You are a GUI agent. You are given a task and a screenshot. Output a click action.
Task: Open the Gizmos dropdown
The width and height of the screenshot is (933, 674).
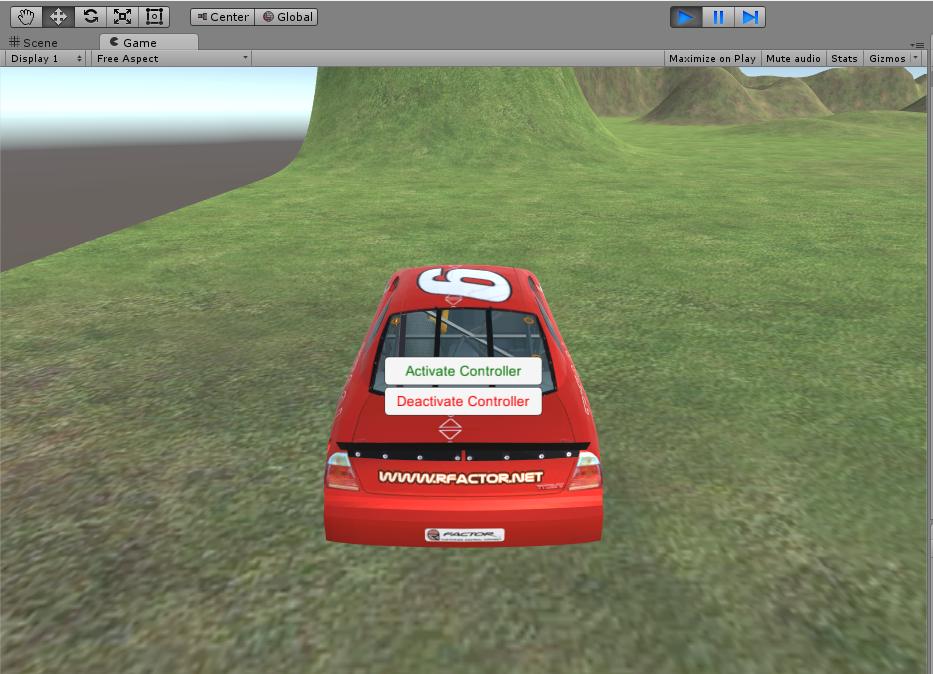[888, 58]
